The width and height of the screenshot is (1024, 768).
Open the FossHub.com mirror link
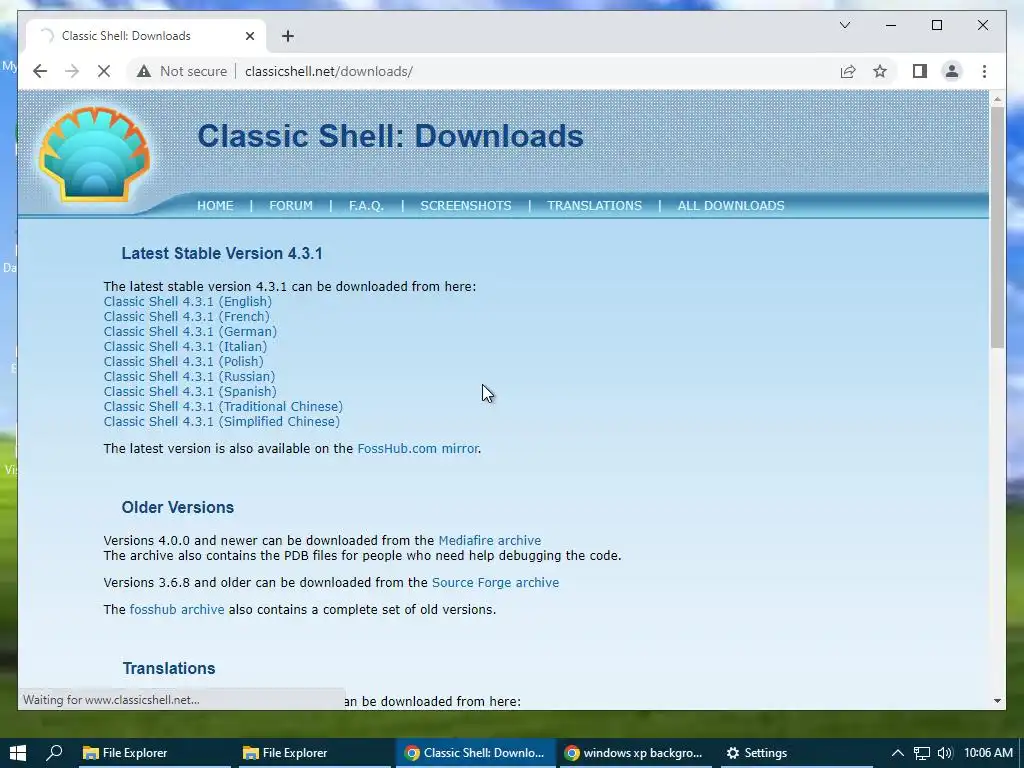(418, 449)
